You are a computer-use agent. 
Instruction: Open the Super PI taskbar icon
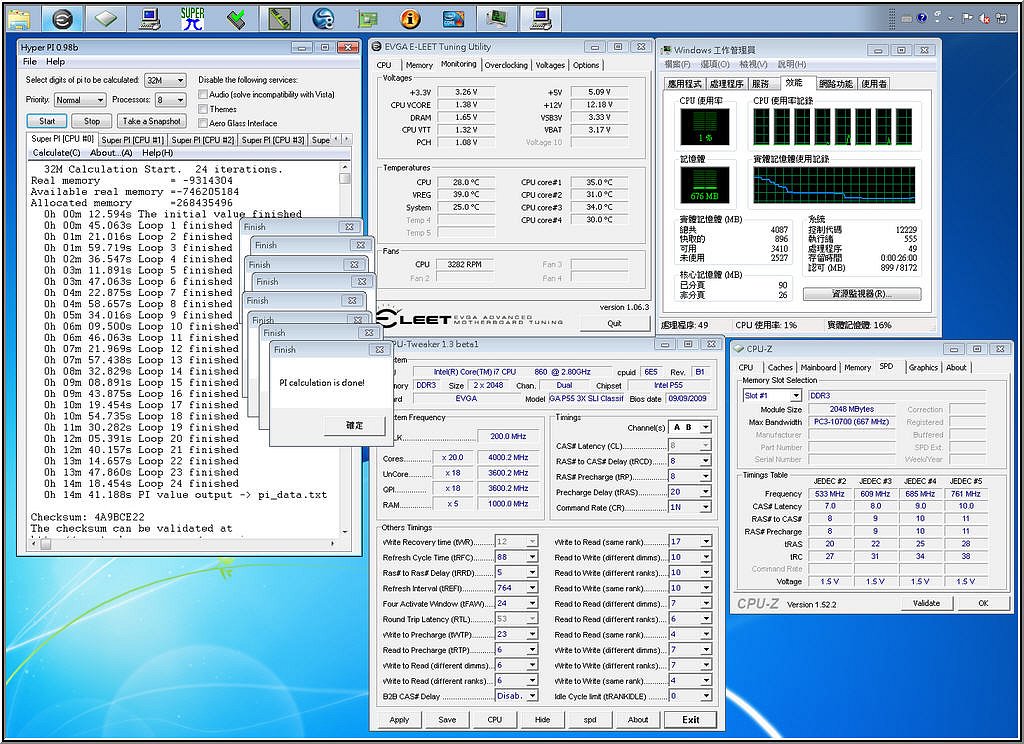(x=193, y=18)
